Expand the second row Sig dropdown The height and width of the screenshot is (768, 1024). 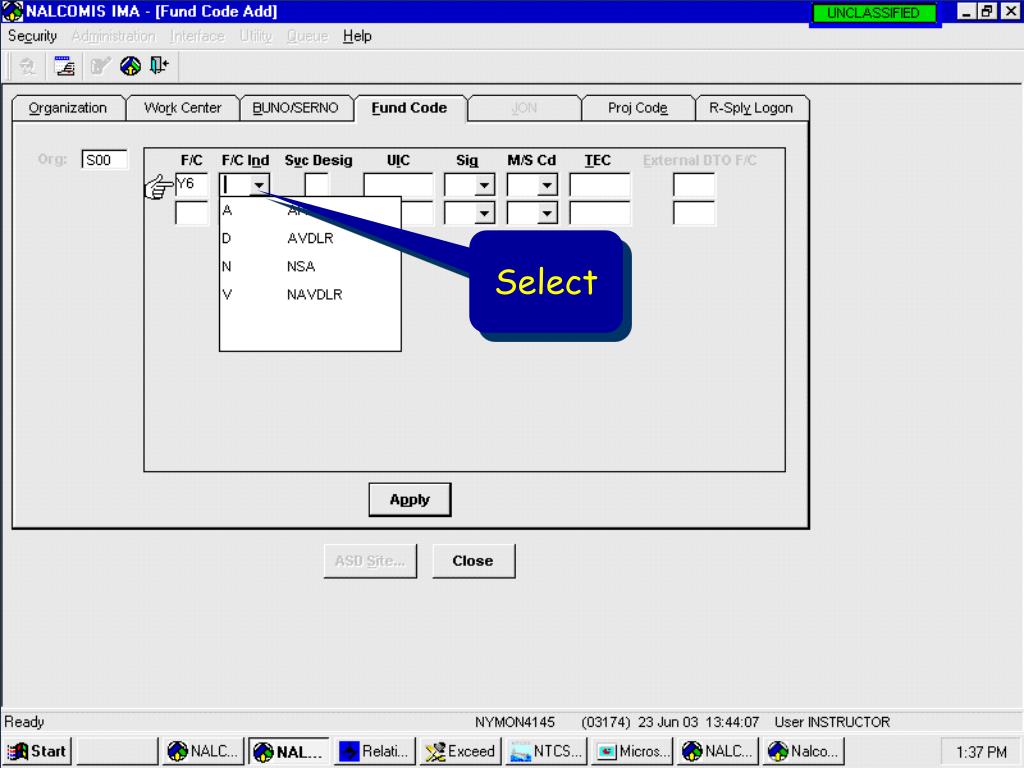(484, 213)
